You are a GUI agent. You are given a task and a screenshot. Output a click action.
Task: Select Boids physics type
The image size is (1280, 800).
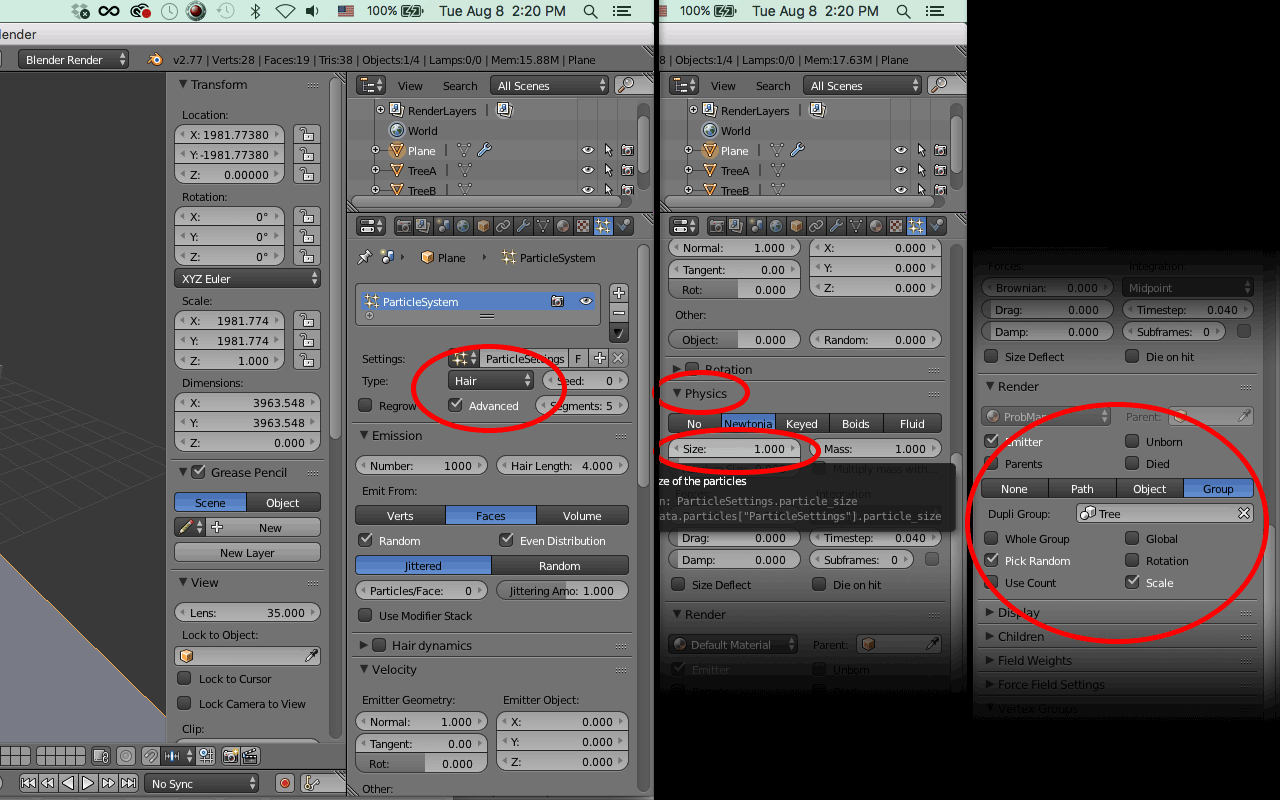click(856, 424)
